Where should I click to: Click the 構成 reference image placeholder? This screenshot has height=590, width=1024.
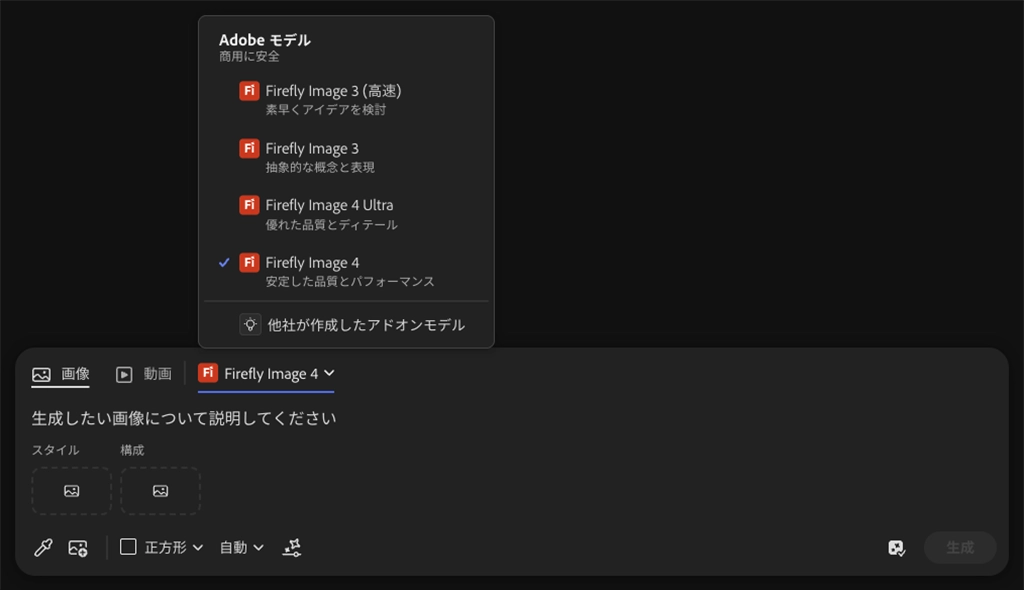point(161,491)
